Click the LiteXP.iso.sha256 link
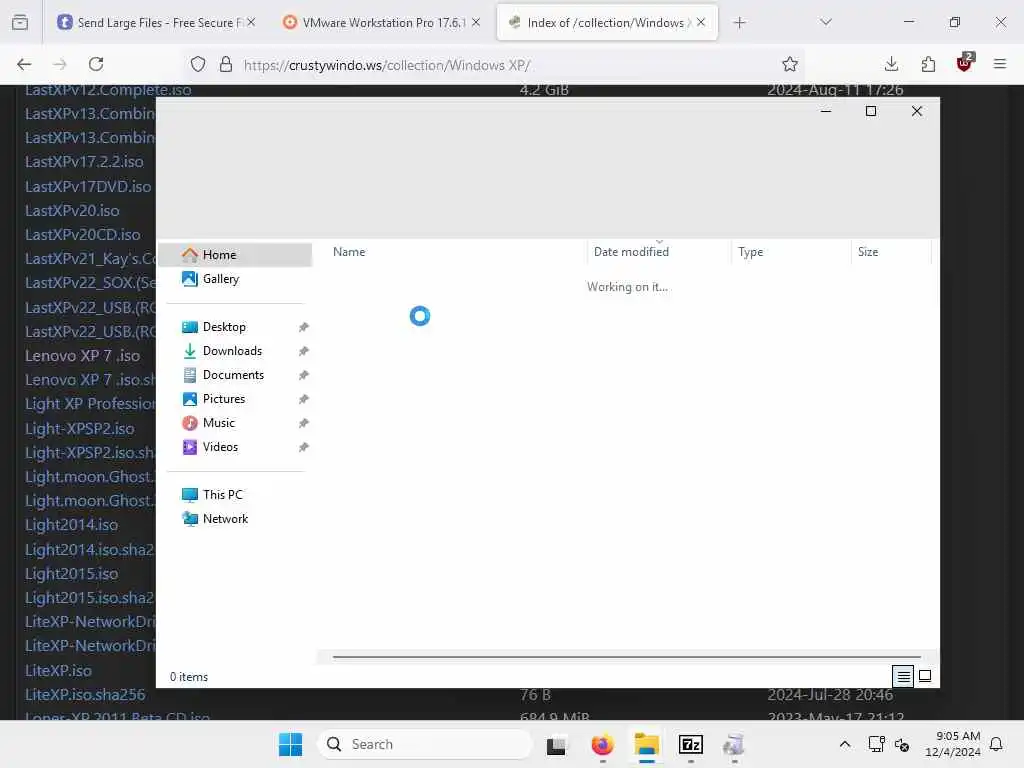 [x=85, y=695]
